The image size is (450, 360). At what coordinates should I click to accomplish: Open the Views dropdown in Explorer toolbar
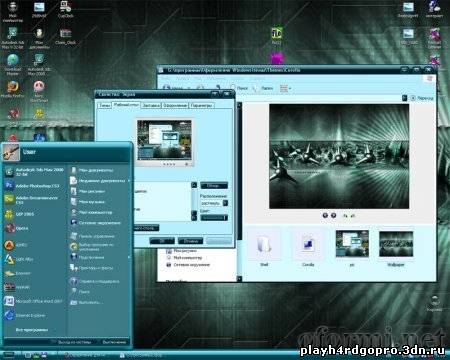[285, 88]
